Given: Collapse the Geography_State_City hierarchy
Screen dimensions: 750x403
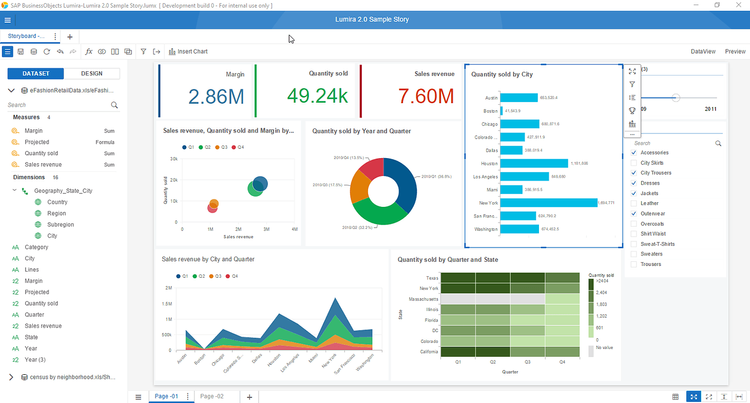Looking at the screenshot, I should [x=14, y=190].
